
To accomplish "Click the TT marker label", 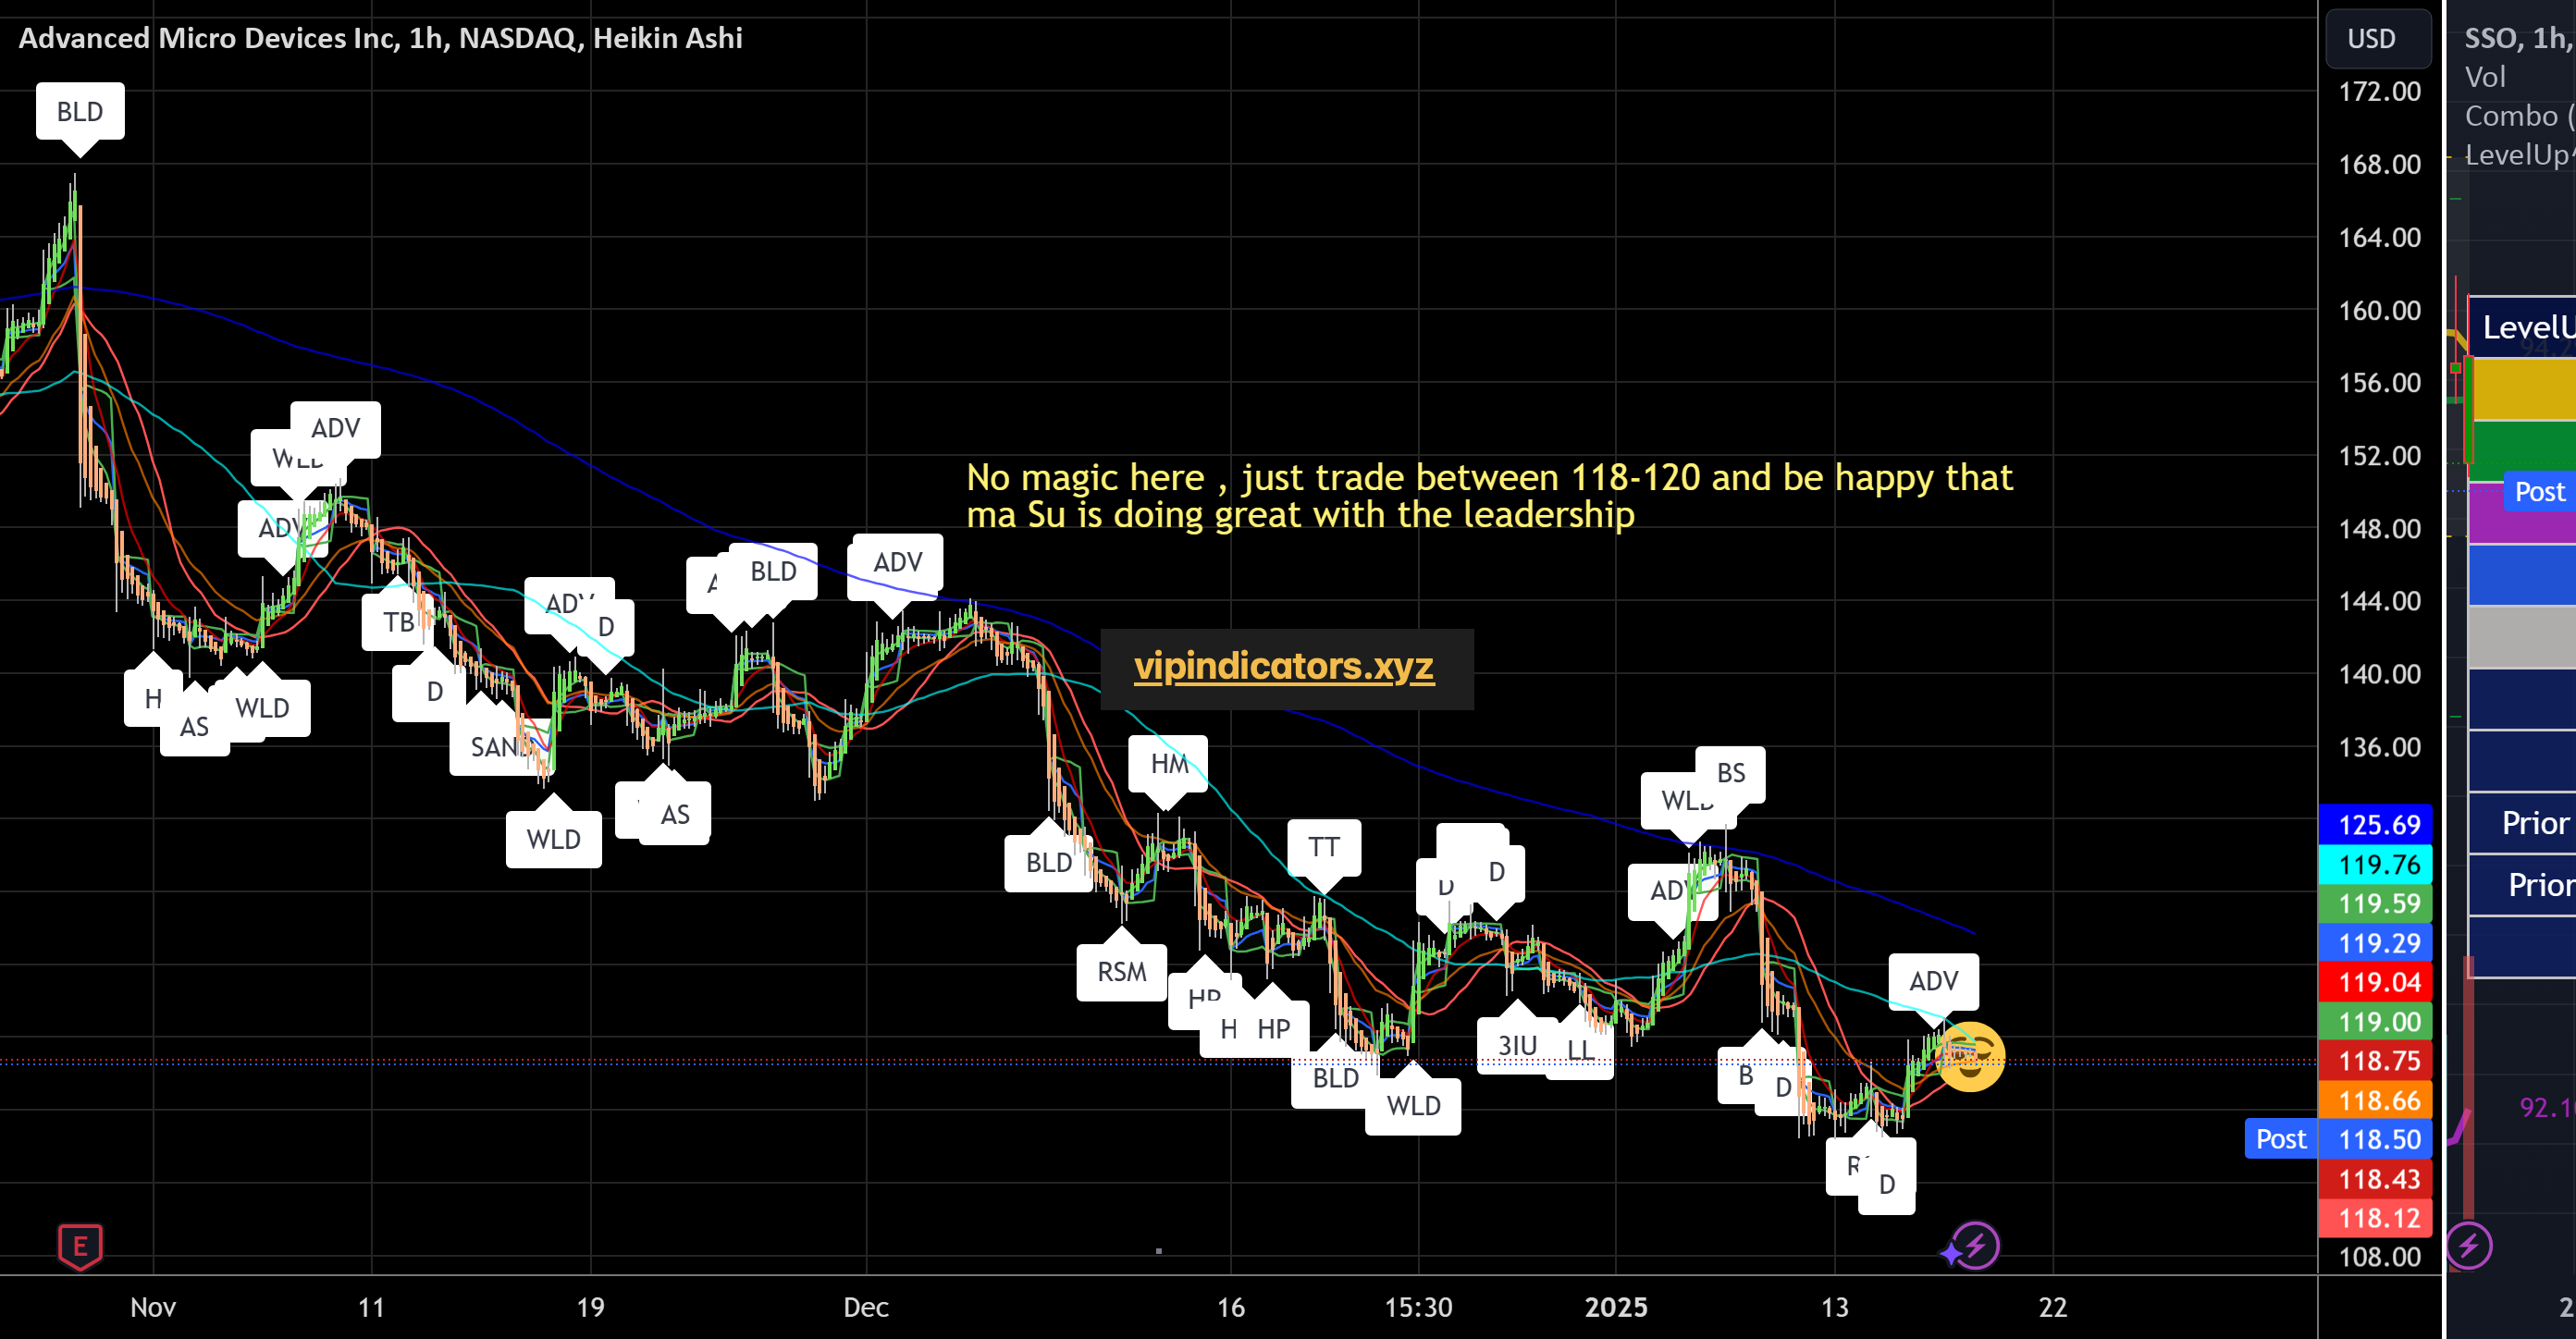I will click(x=1324, y=847).
